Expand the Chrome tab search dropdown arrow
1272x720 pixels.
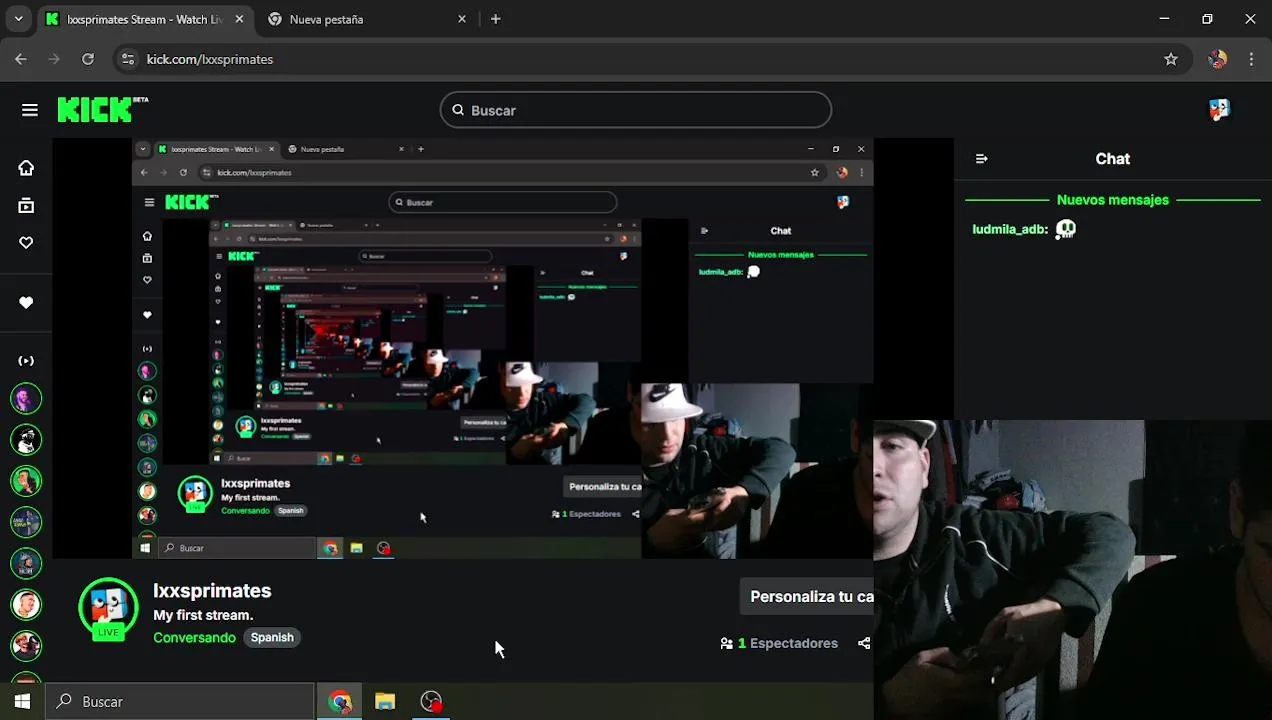click(x=18, y=19)
